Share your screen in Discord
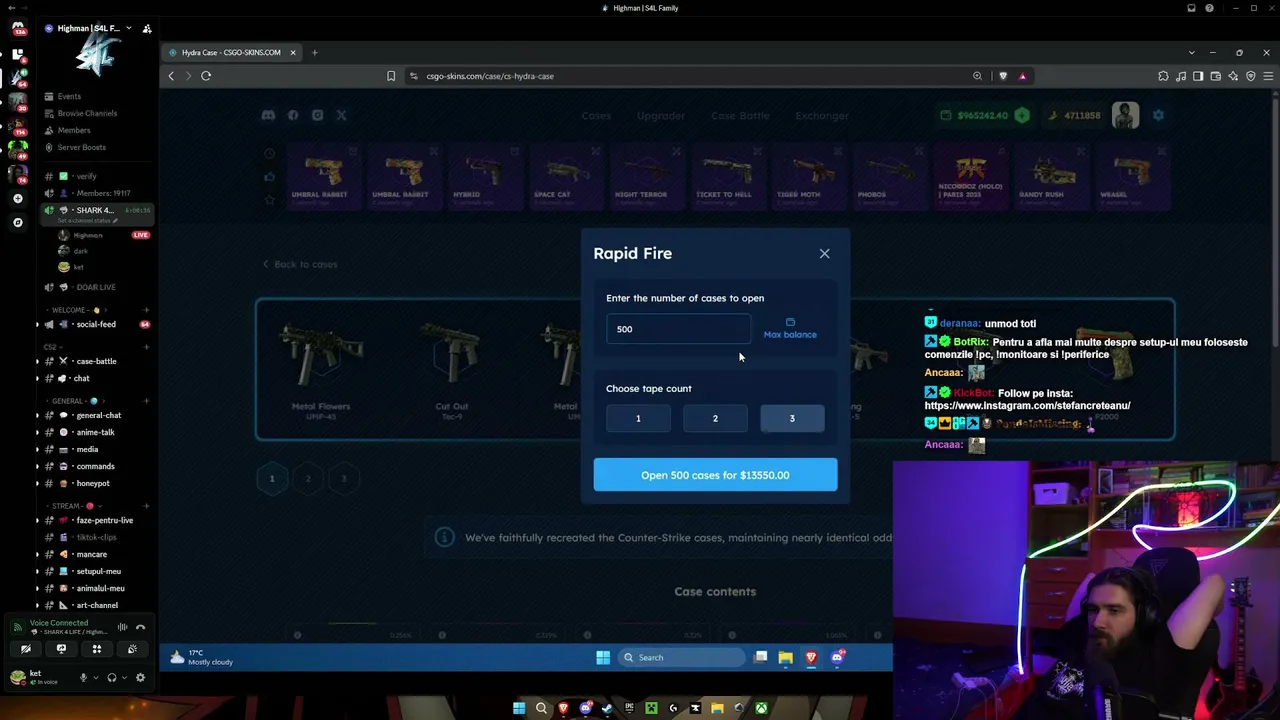Viewport: 1280px width, 720px height. [x=61, y=649]
